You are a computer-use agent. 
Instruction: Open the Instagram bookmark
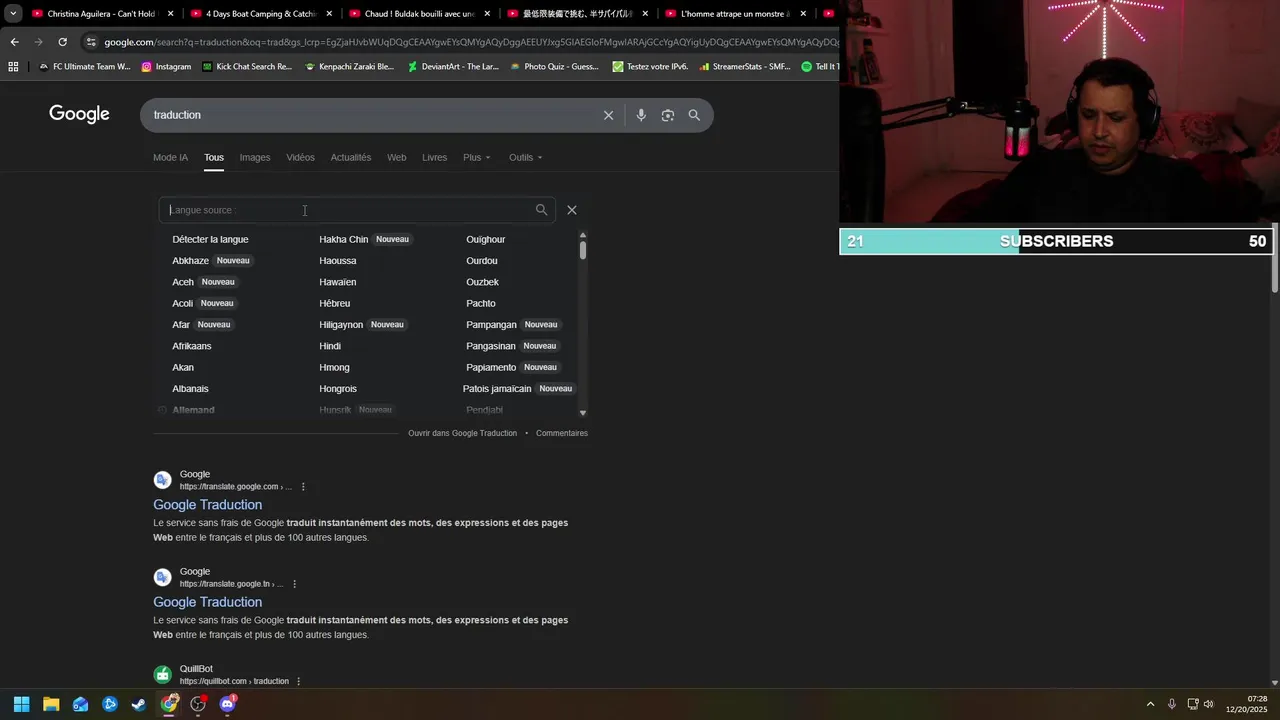tap(166, 67)
